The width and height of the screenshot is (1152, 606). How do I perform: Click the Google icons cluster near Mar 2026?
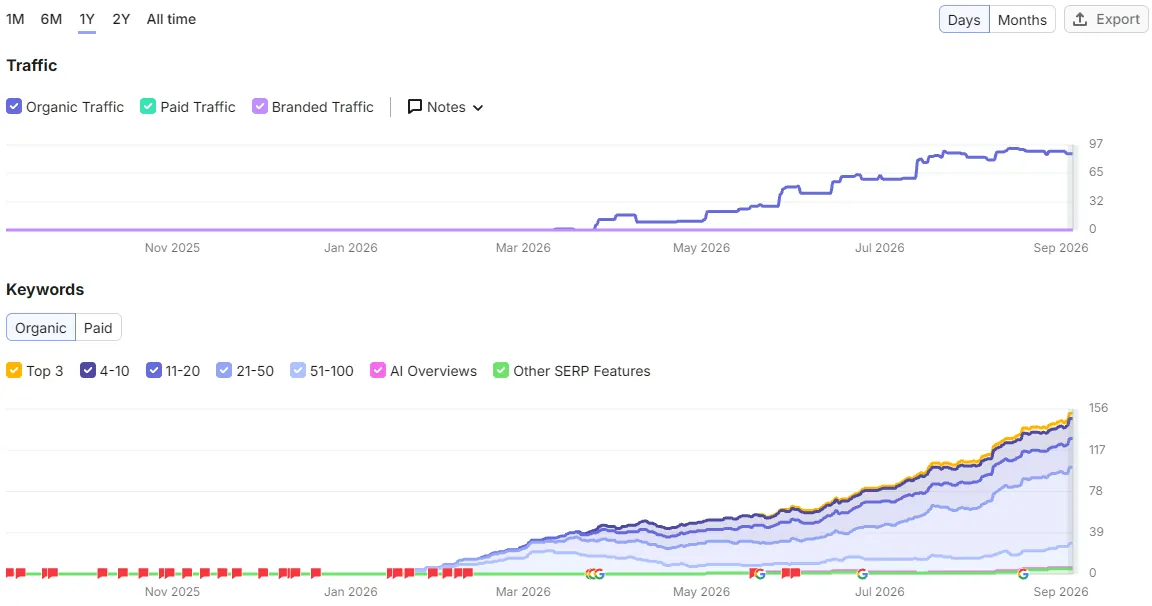pyautogui.click(x=595, y=574)
